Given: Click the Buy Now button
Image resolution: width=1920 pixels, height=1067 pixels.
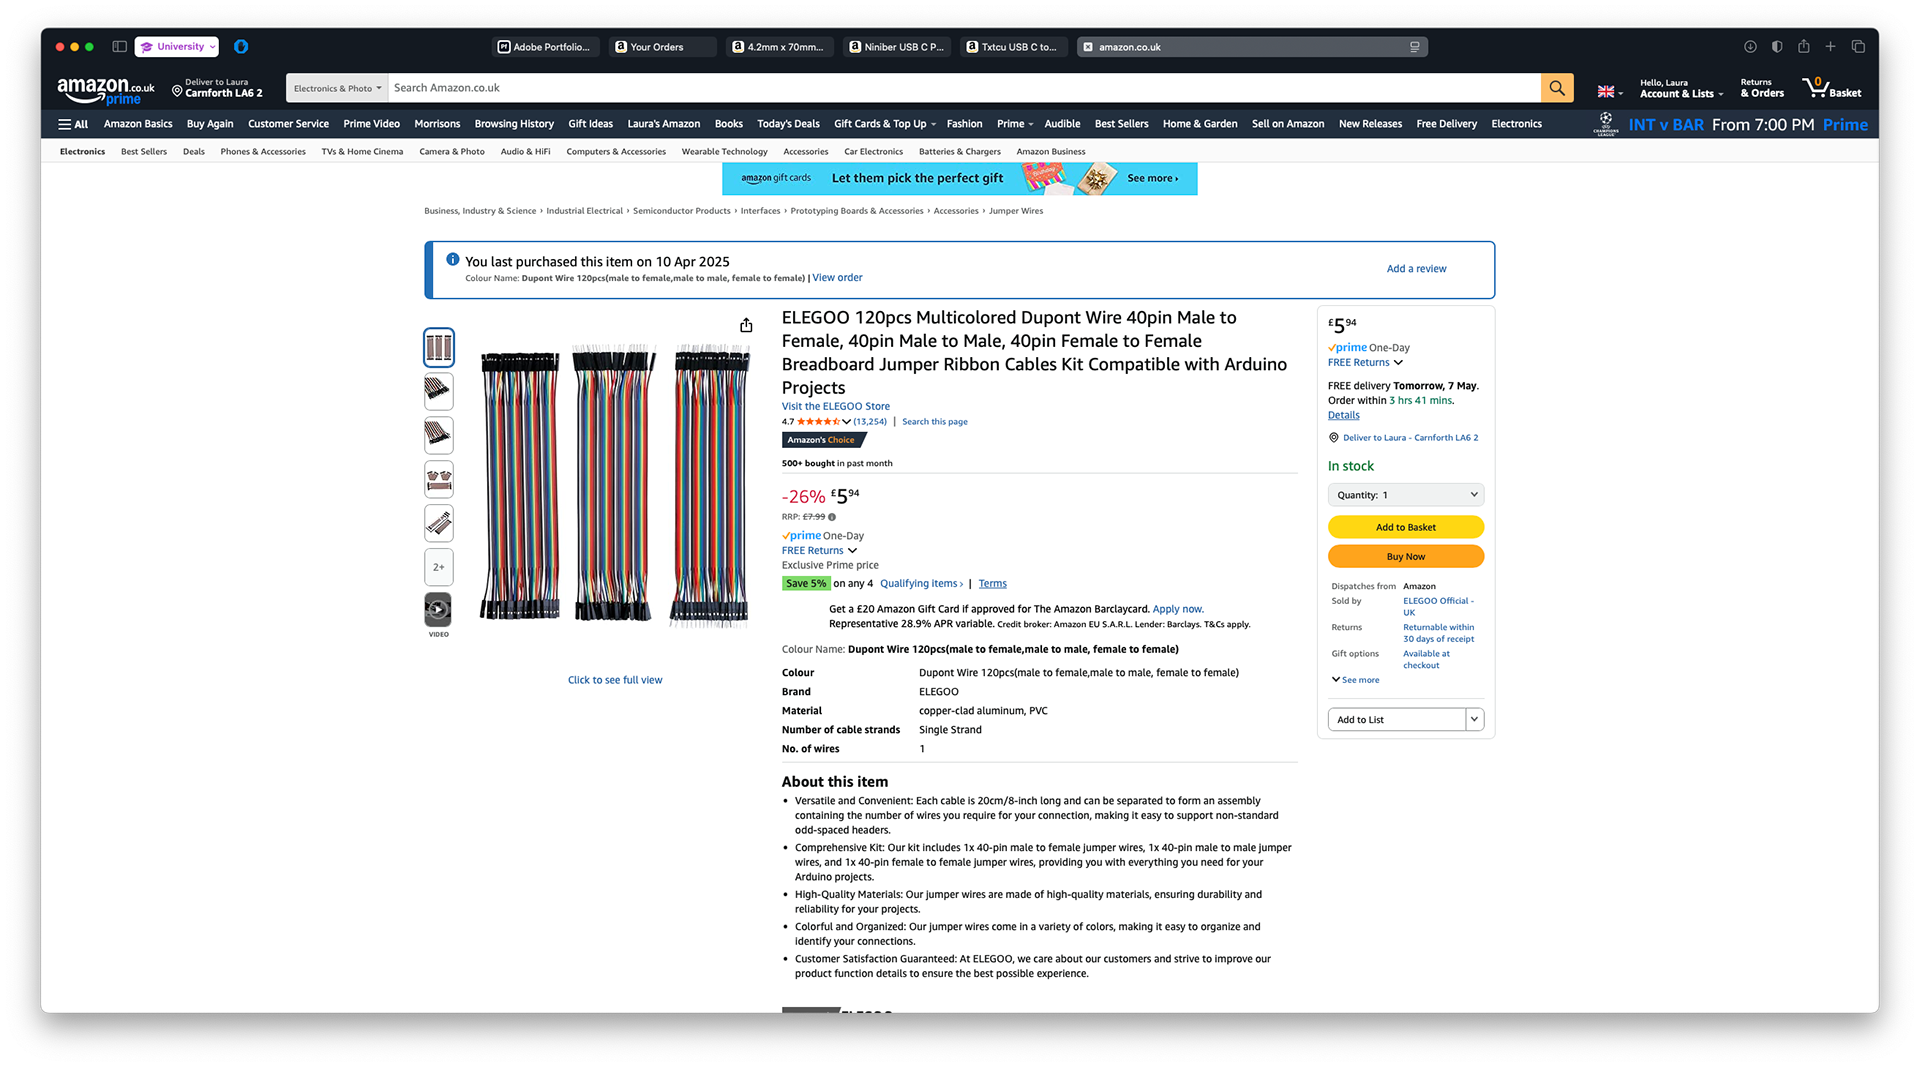Looking at the screenshot, I should (x=1405, y=556).
